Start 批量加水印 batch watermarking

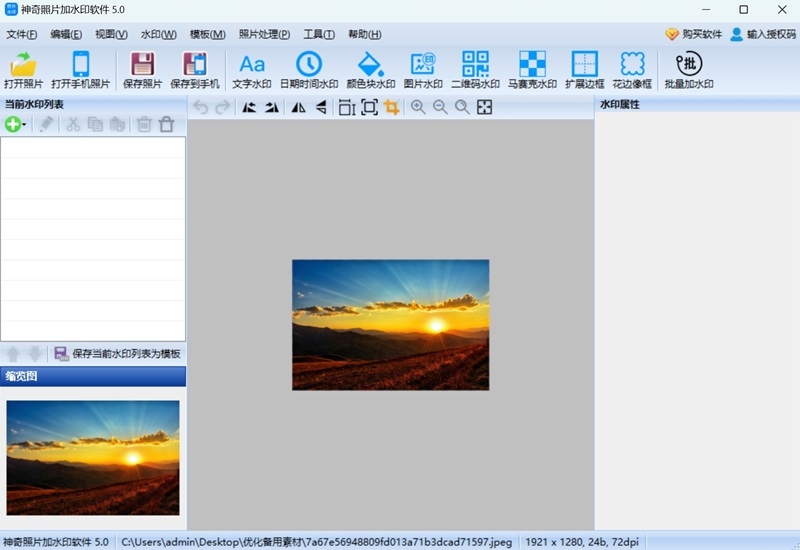(x=689, y=70)
